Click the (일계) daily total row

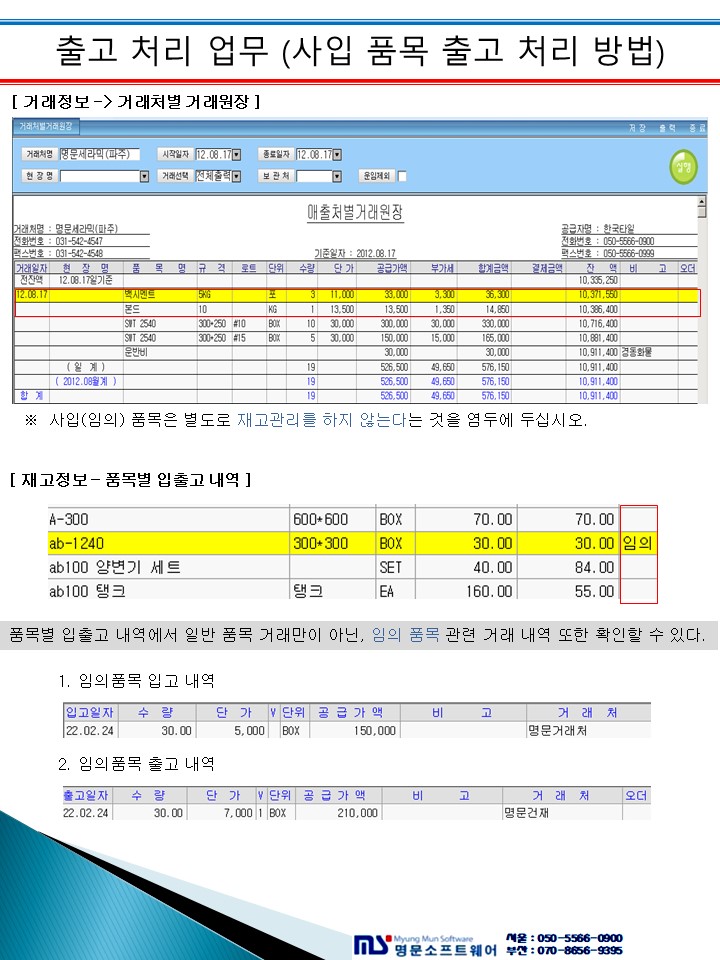(356, 367)
